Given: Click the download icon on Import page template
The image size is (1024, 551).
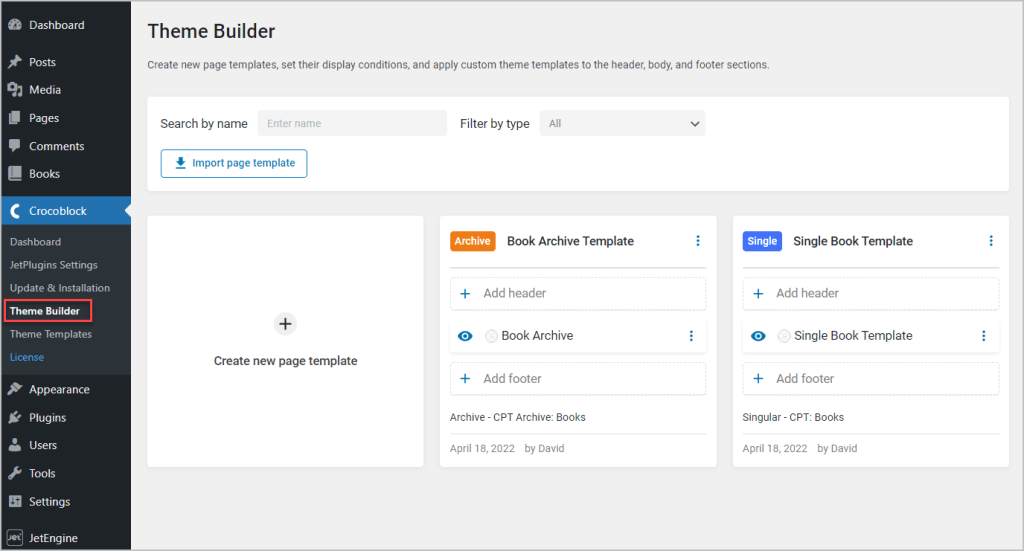Looking at the screenshot, I should tap(181, 163).
